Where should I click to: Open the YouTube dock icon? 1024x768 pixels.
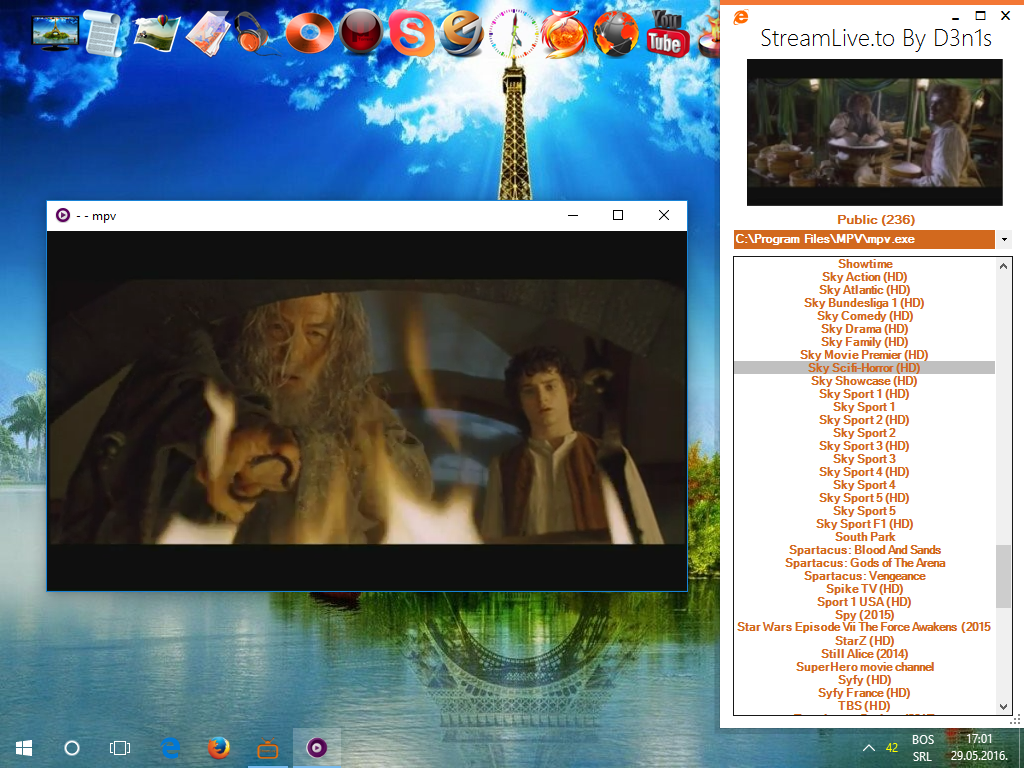[666, 34]
